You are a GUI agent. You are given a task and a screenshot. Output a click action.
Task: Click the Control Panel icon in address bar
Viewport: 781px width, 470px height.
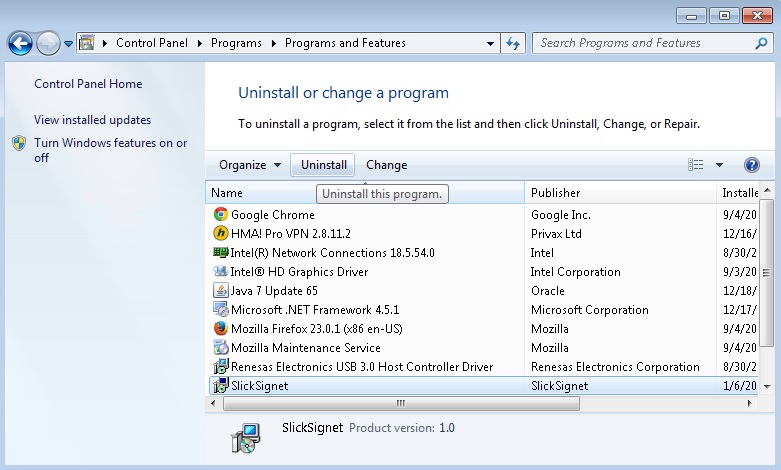click(87, 43)
